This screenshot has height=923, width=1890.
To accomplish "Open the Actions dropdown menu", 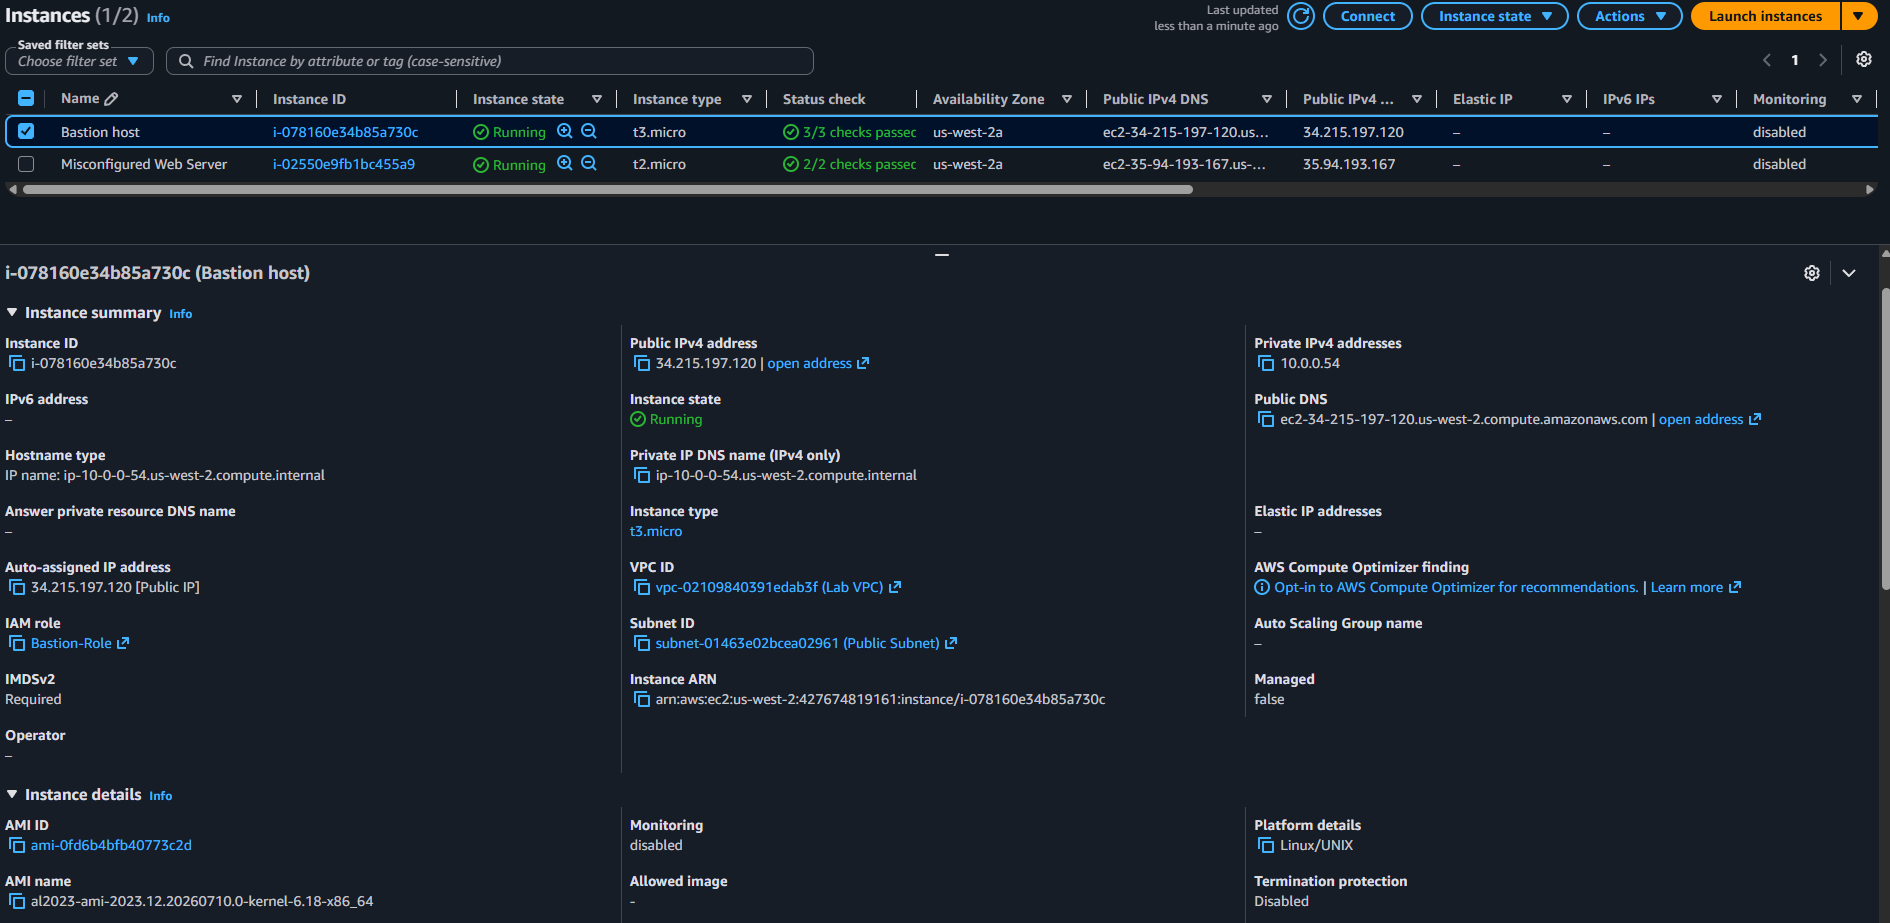I will click(x=1629, y=16).
